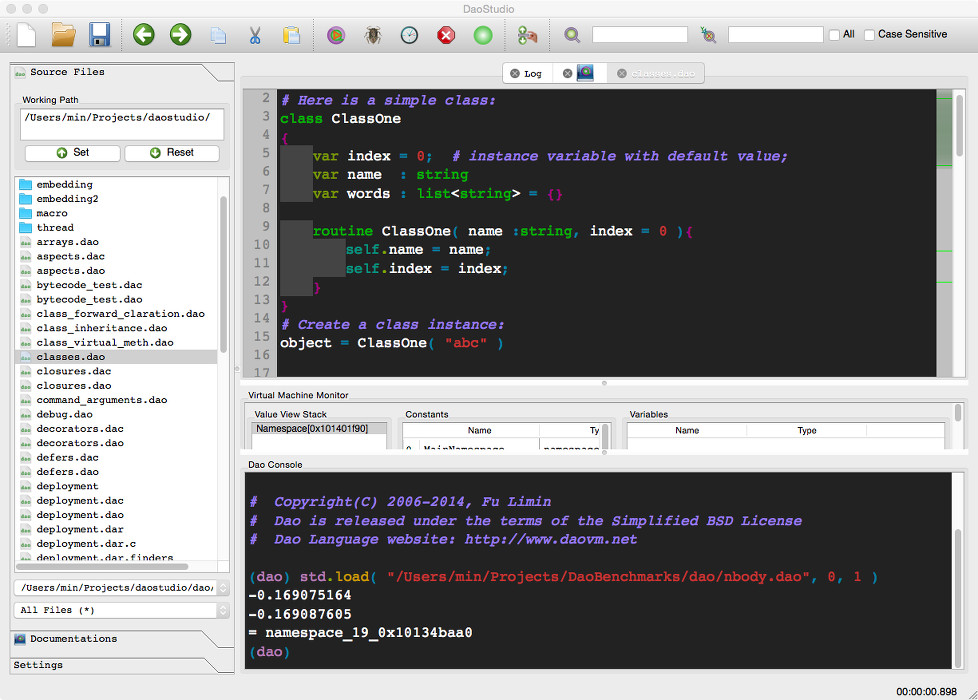Go back with the green left arrow

(143, 34)
